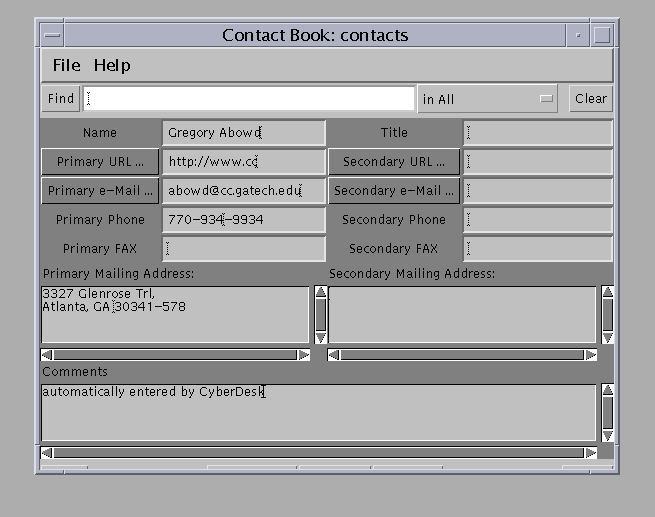Screen dimensions: 655x517
Task: Click the Comments vertical scrollbar down arrow
Action: tap(608, 435)
